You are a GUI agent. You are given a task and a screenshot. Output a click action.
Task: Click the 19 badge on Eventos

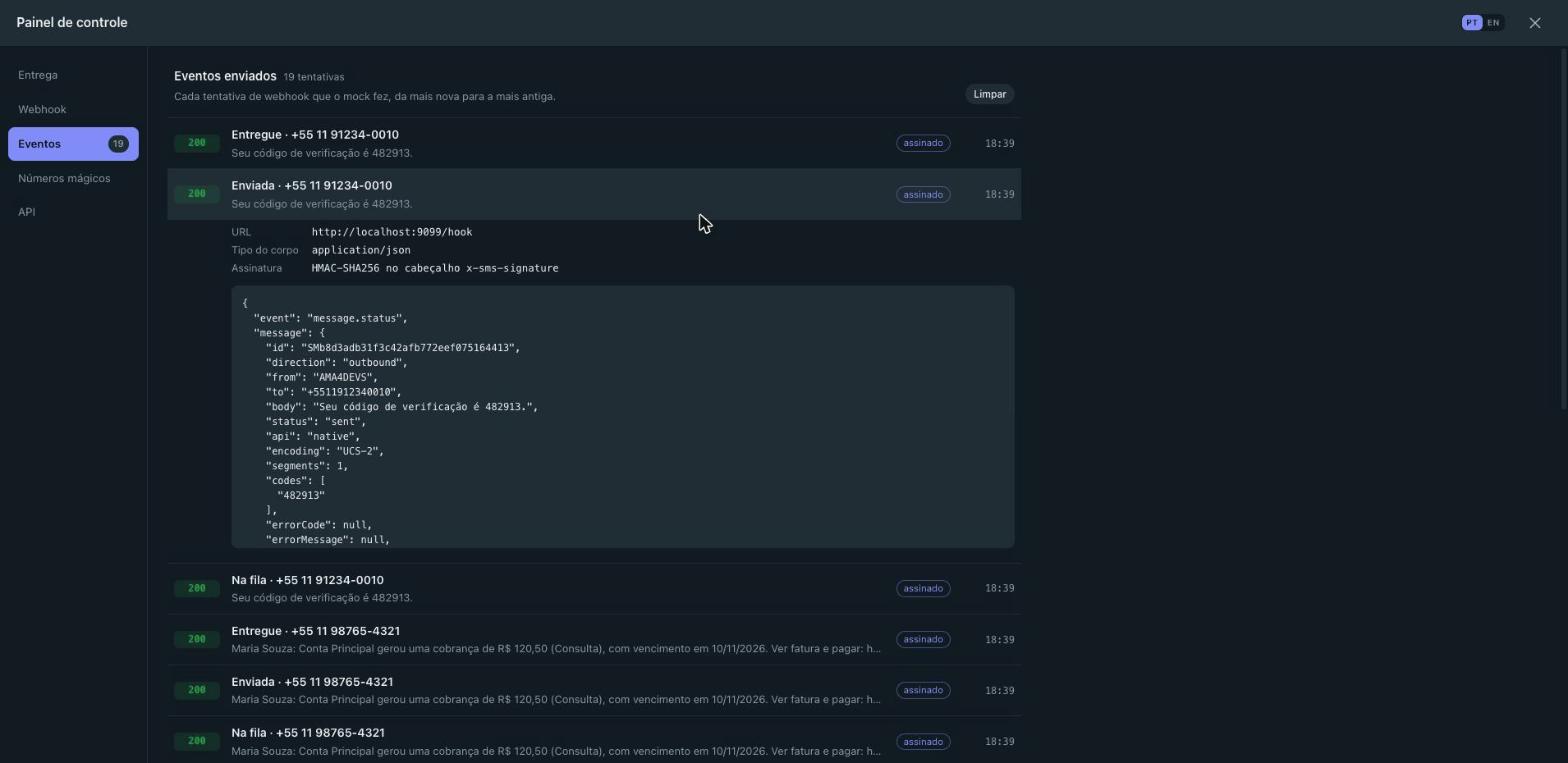(118, 144)
